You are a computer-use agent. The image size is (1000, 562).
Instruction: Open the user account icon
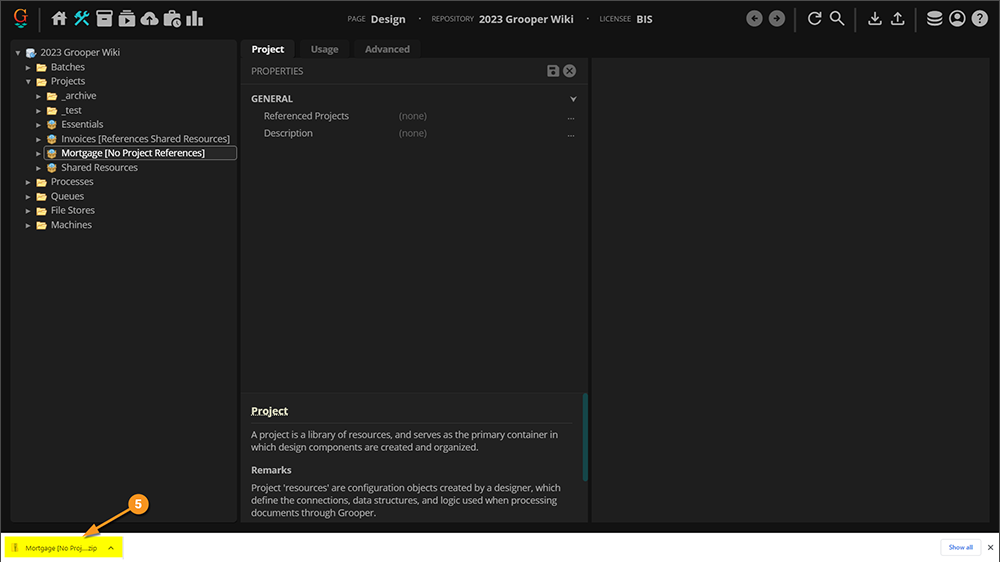coord(957,18)
